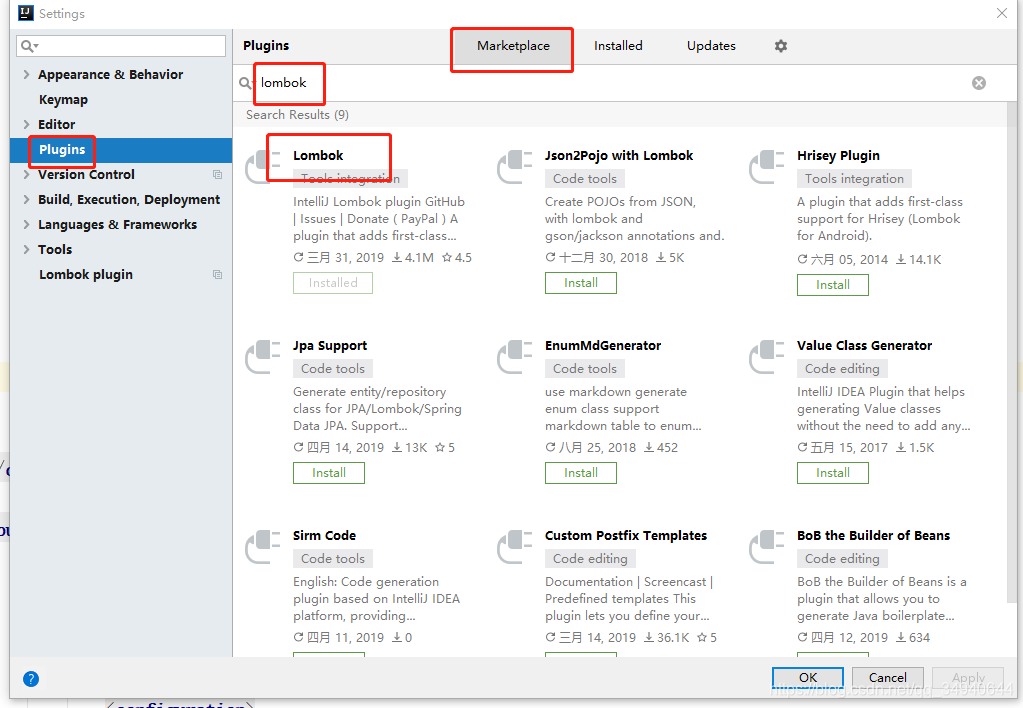Open the Value Class Generator title
This screenshot has width=1023, height=708.
(x=864, y=345)
